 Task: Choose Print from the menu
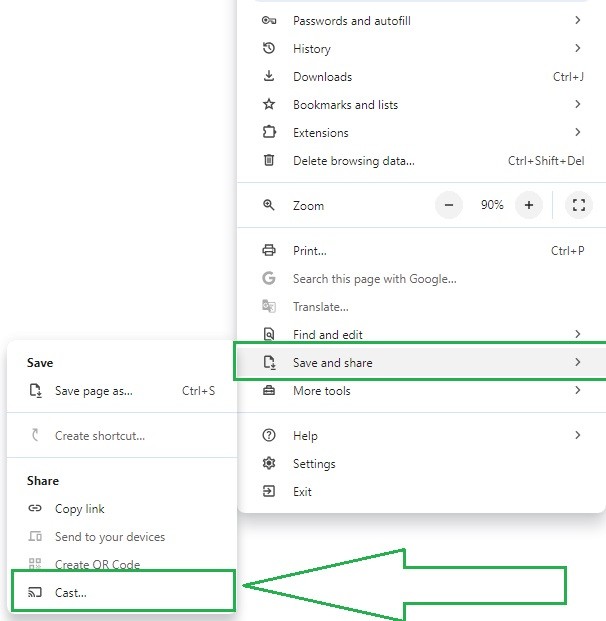coord(421,250)
